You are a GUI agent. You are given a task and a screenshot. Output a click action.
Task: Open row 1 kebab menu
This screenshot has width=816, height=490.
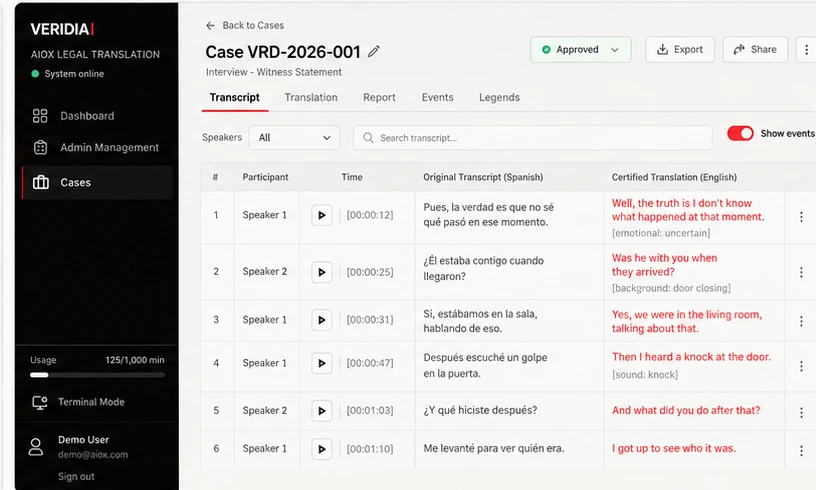801,217
